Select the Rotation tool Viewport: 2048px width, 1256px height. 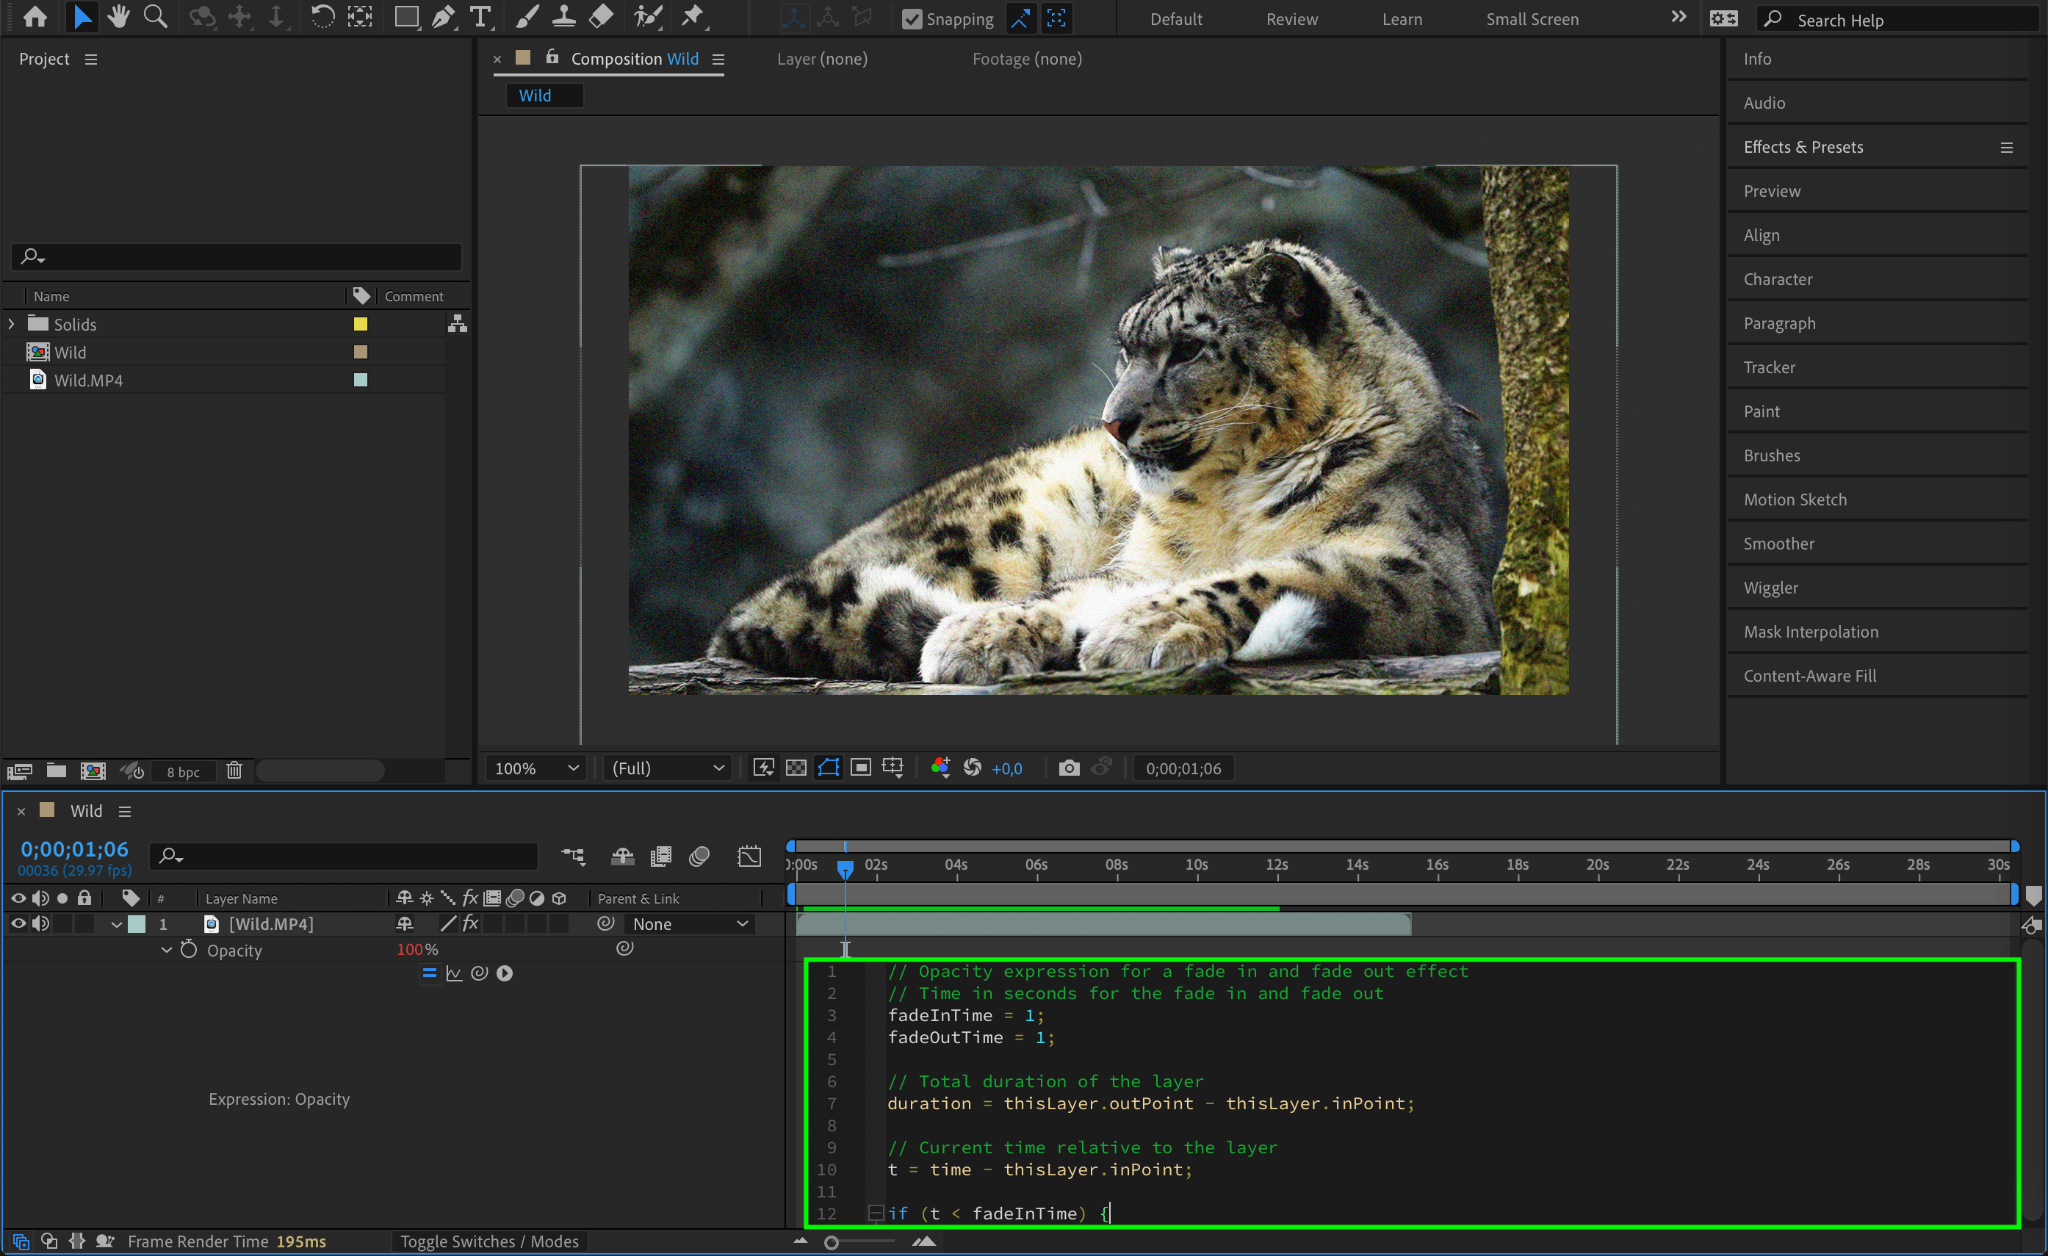pos(322,17)
